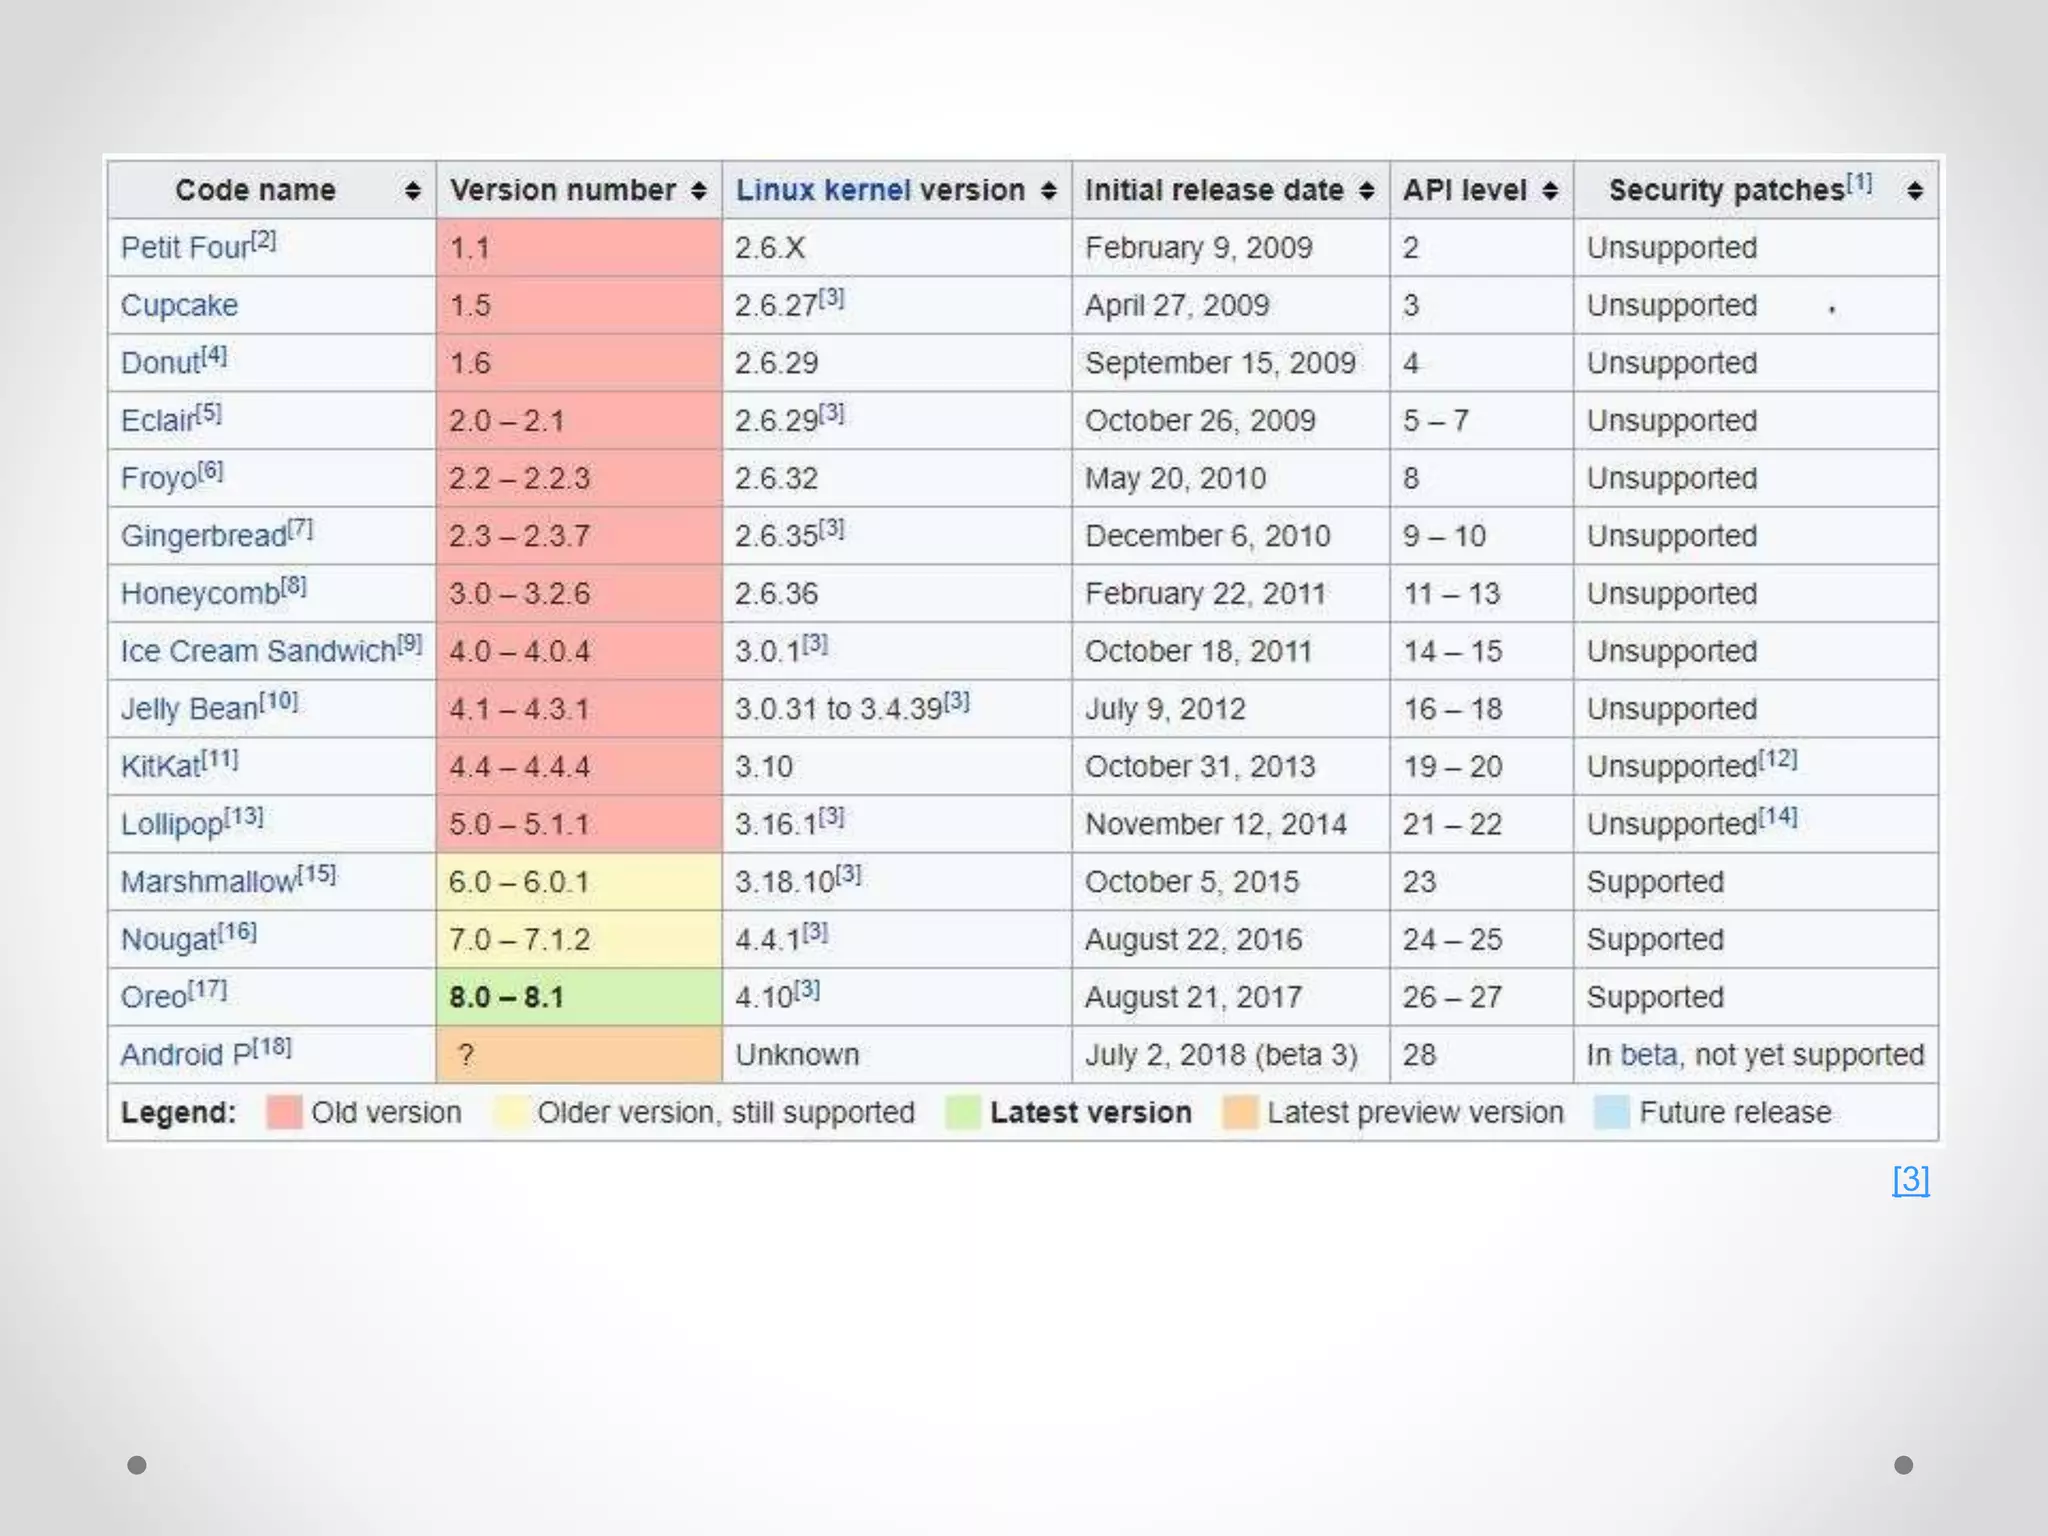Viewport: 2048px width, 1536px height.
Task: Click sort arrows next to Security patches
Action: coord(1914,190)
